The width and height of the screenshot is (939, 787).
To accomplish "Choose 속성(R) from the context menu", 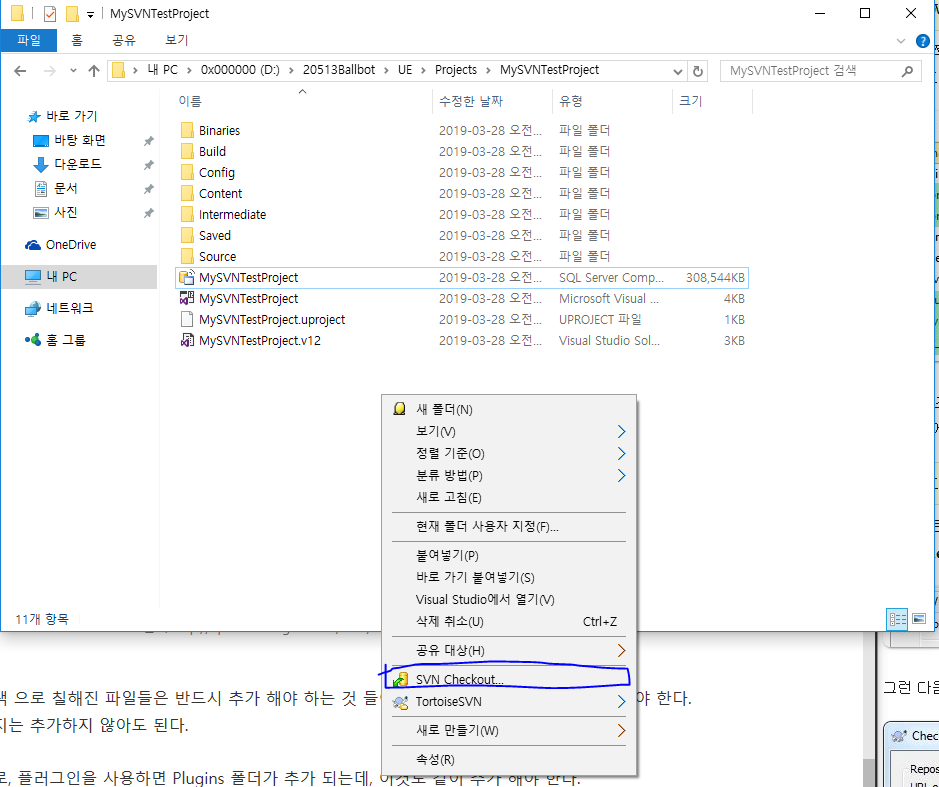I will pyautogui.click(x=510, y=760).
